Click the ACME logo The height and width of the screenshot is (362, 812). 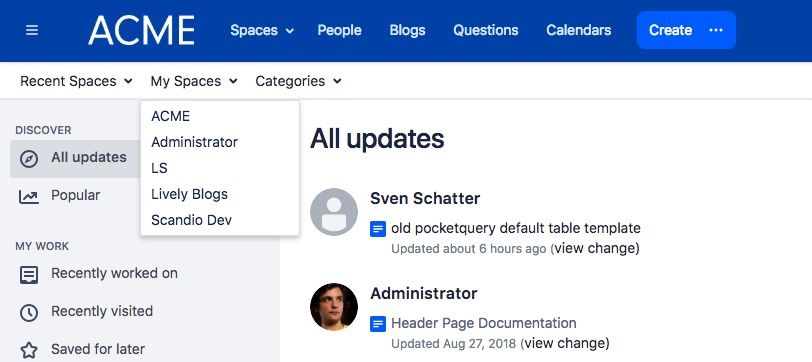141,30
